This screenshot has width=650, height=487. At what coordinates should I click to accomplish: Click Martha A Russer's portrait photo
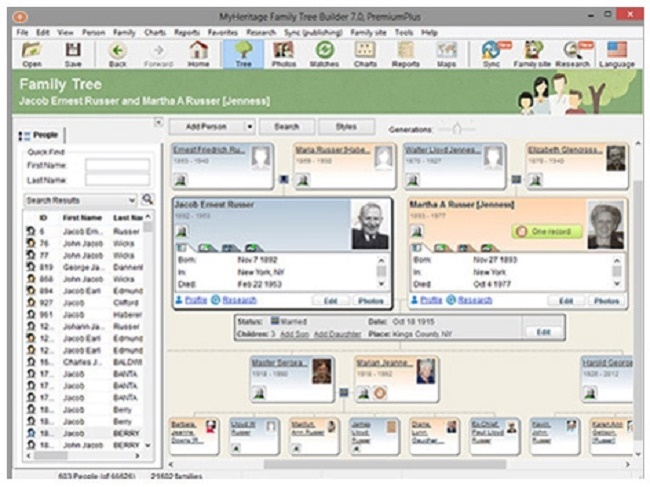[x=606, y=225]
